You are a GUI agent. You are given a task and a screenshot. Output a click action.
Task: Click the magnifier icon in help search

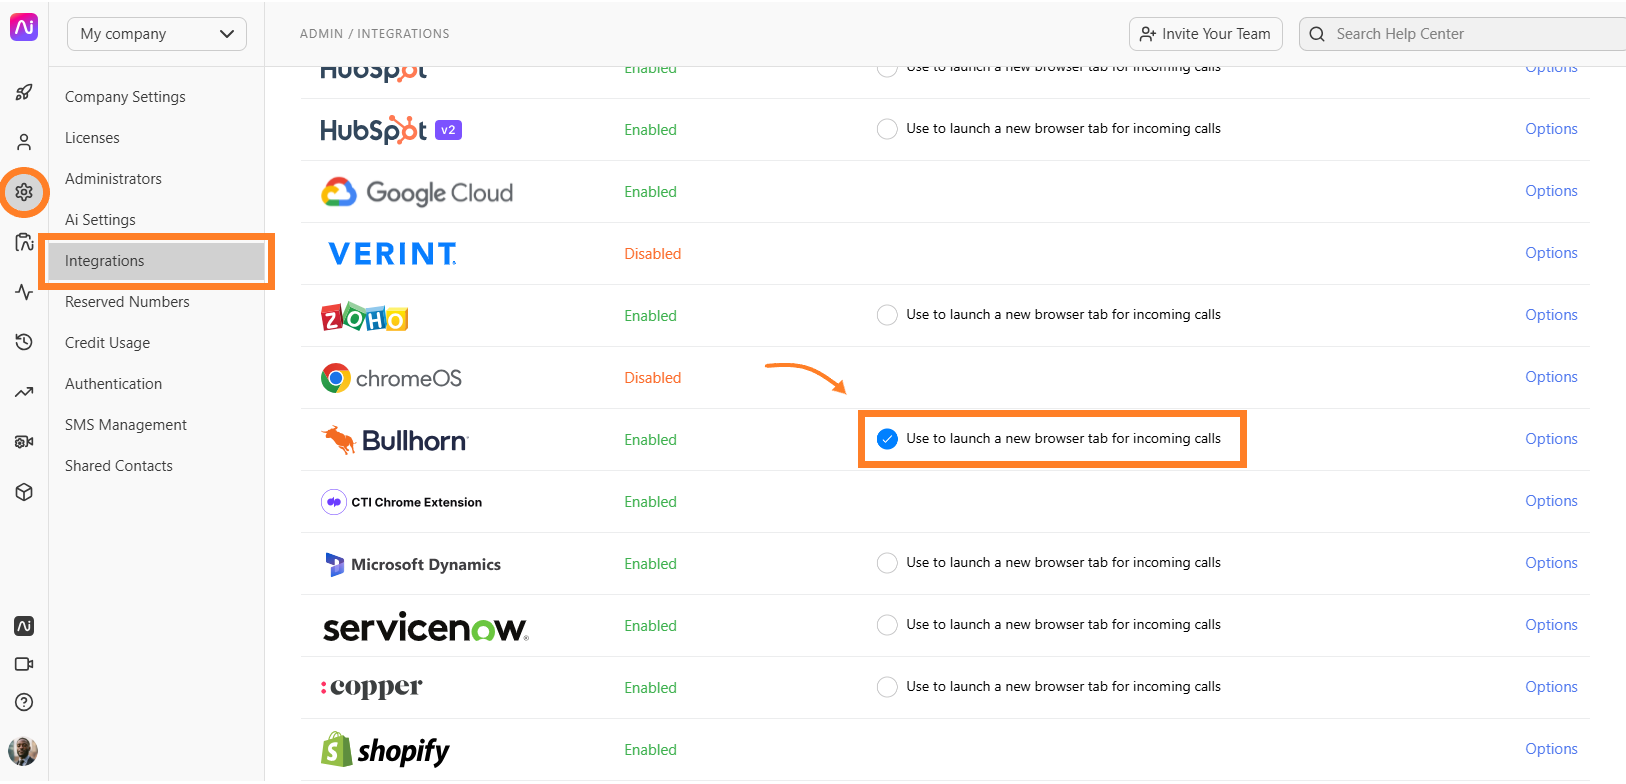pos(1317,34)
